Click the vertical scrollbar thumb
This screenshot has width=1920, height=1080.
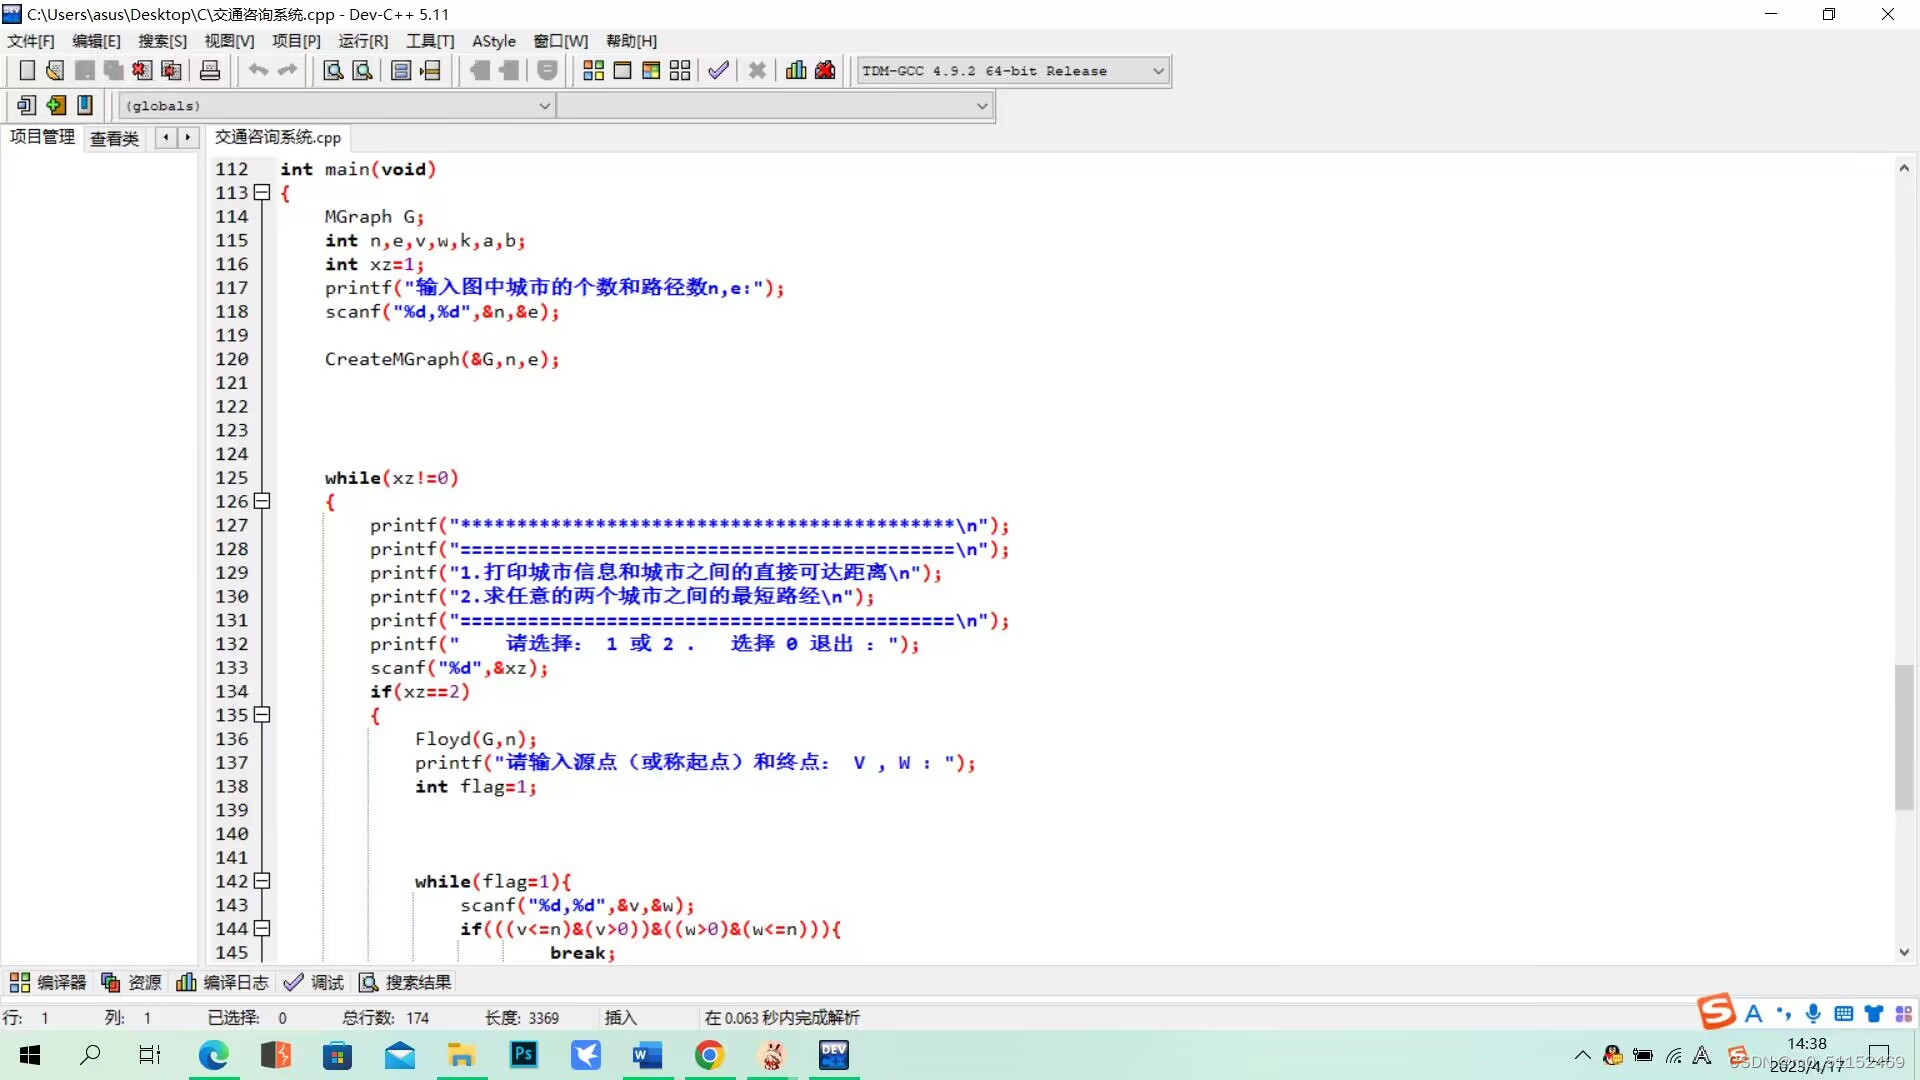point(1904,737)
